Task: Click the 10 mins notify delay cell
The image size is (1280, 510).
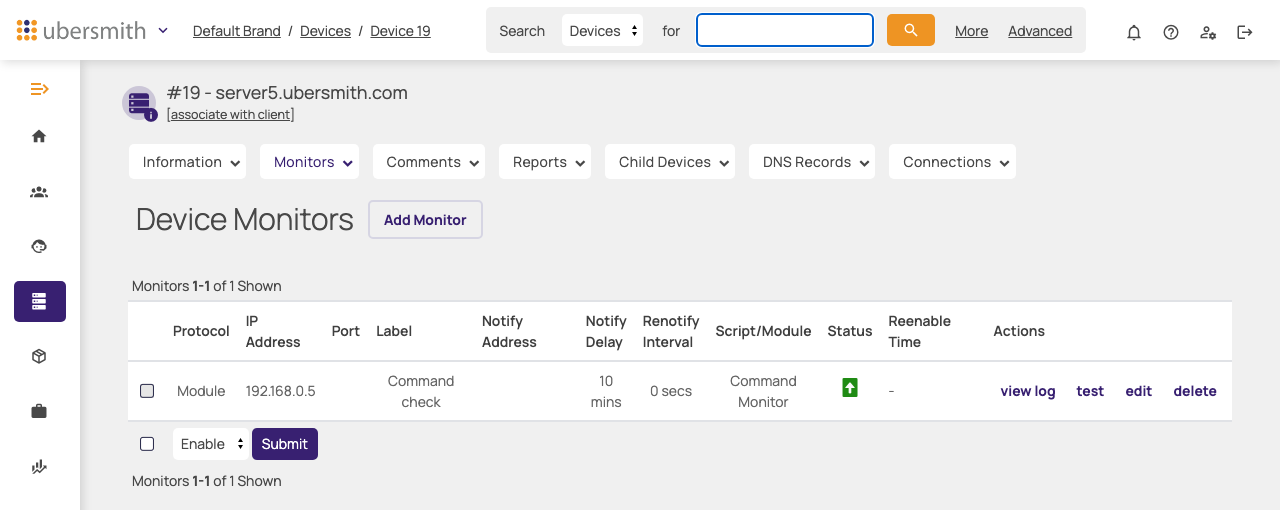Action: click(606, 391)
